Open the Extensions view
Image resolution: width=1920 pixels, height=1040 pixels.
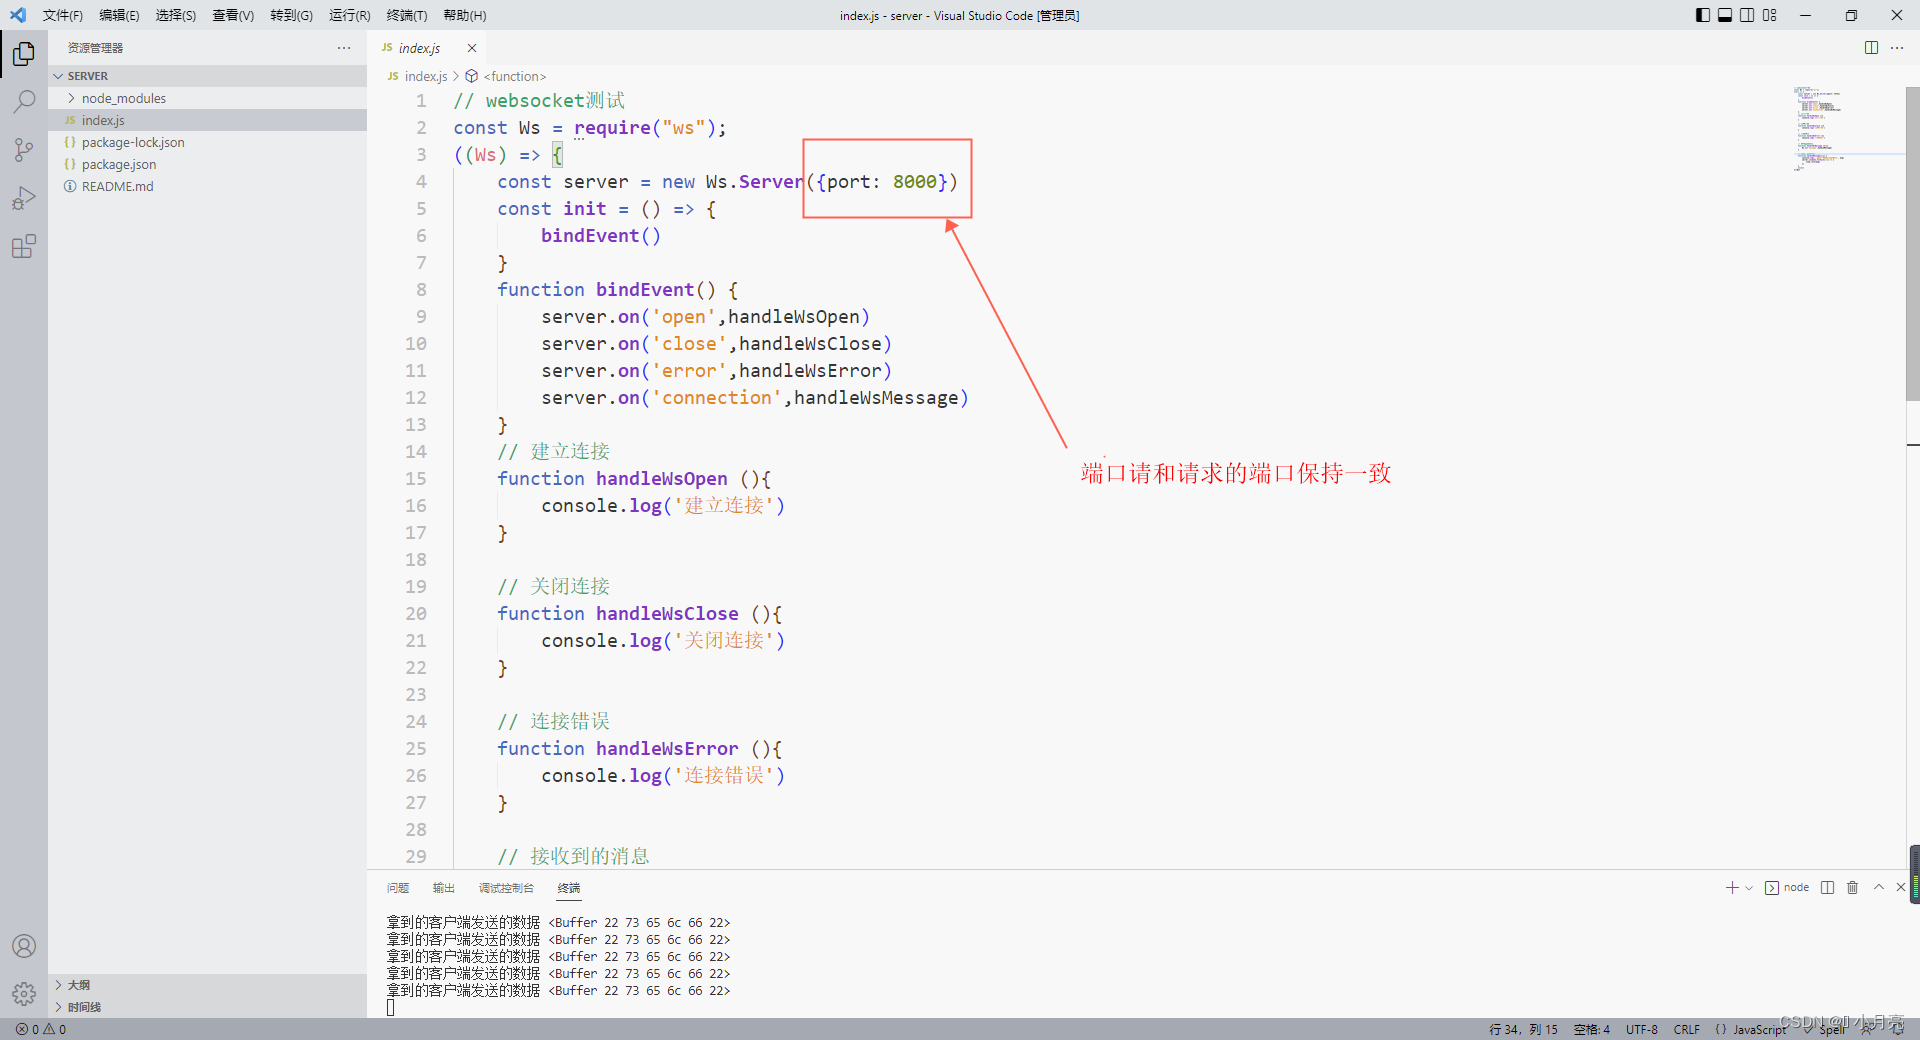24,246
